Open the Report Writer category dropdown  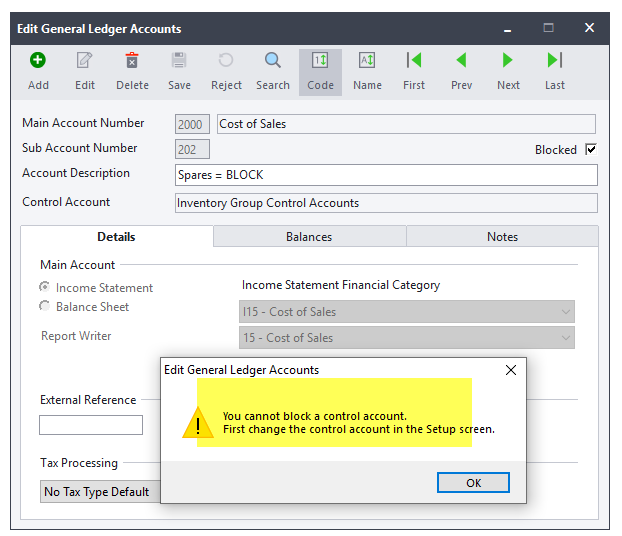pos(406,338)
